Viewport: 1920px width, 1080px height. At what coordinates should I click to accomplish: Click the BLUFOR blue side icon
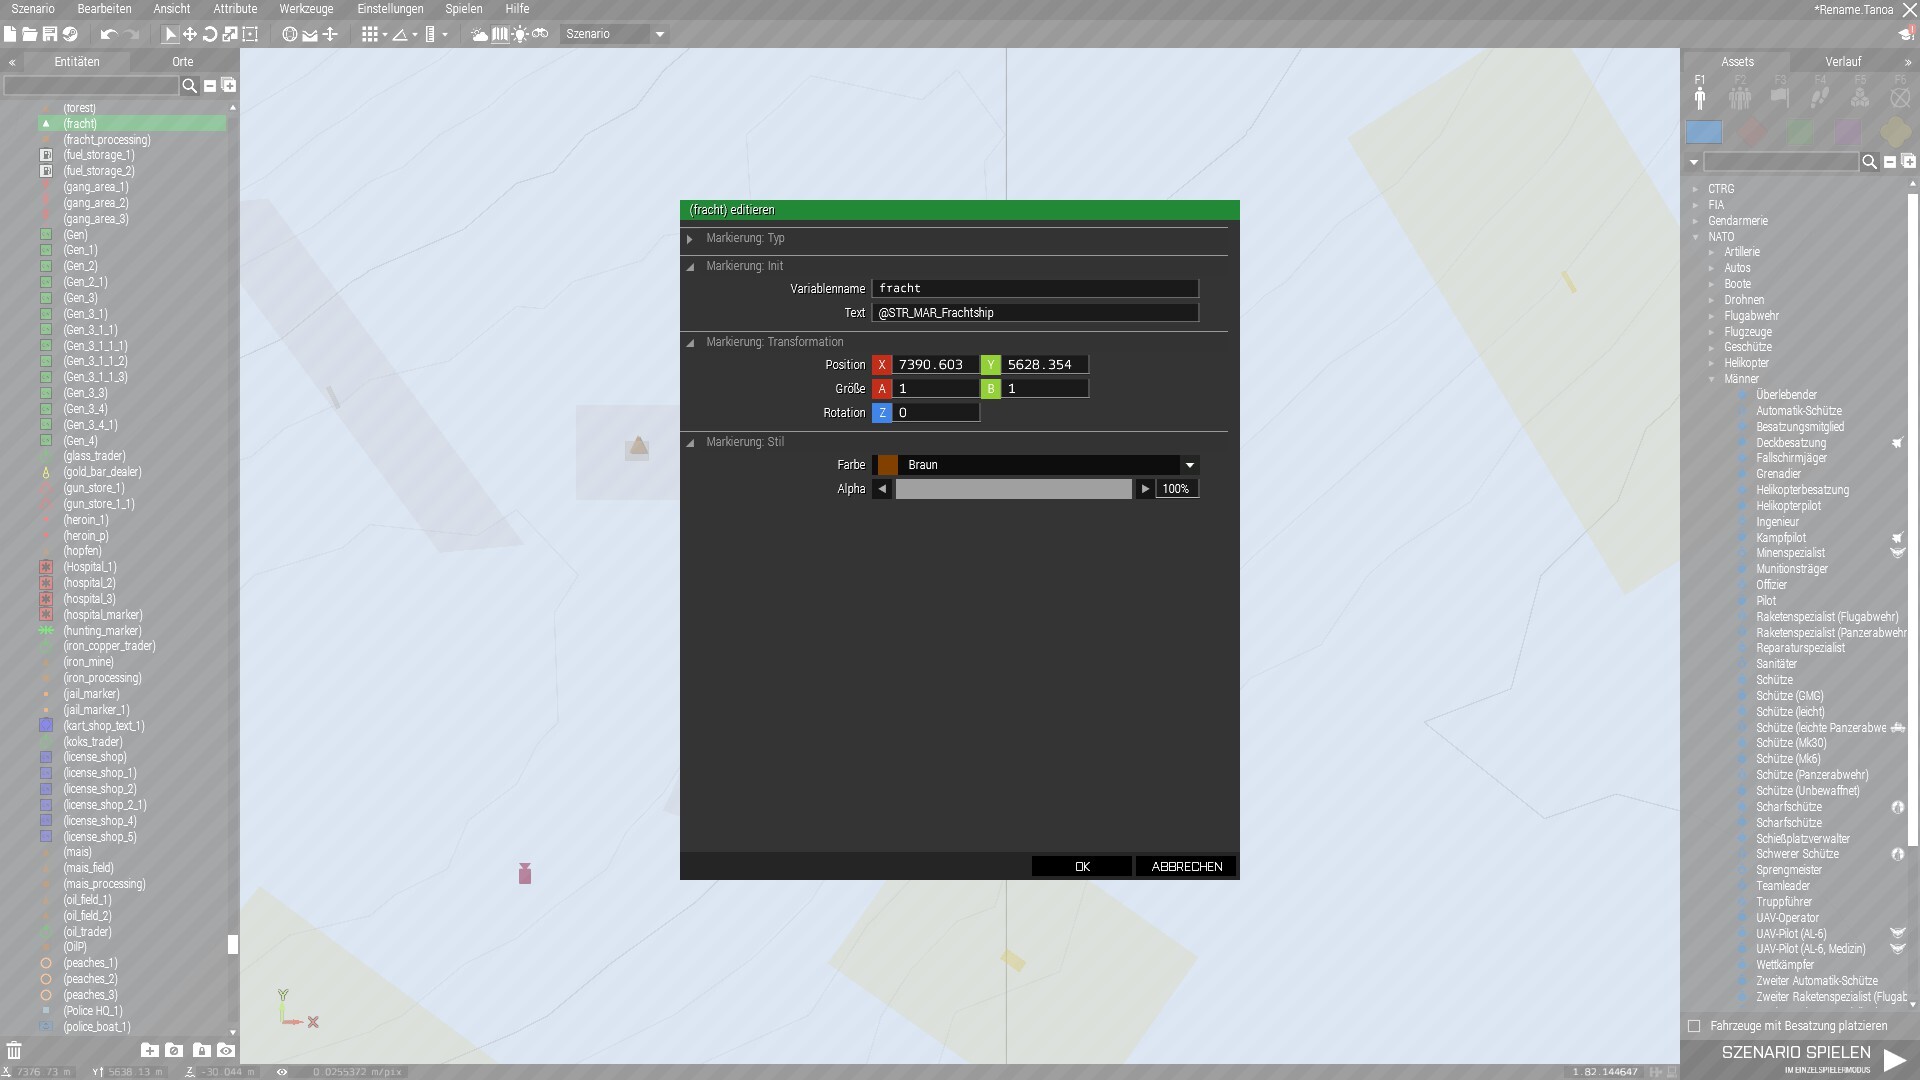coord(1704,132)
